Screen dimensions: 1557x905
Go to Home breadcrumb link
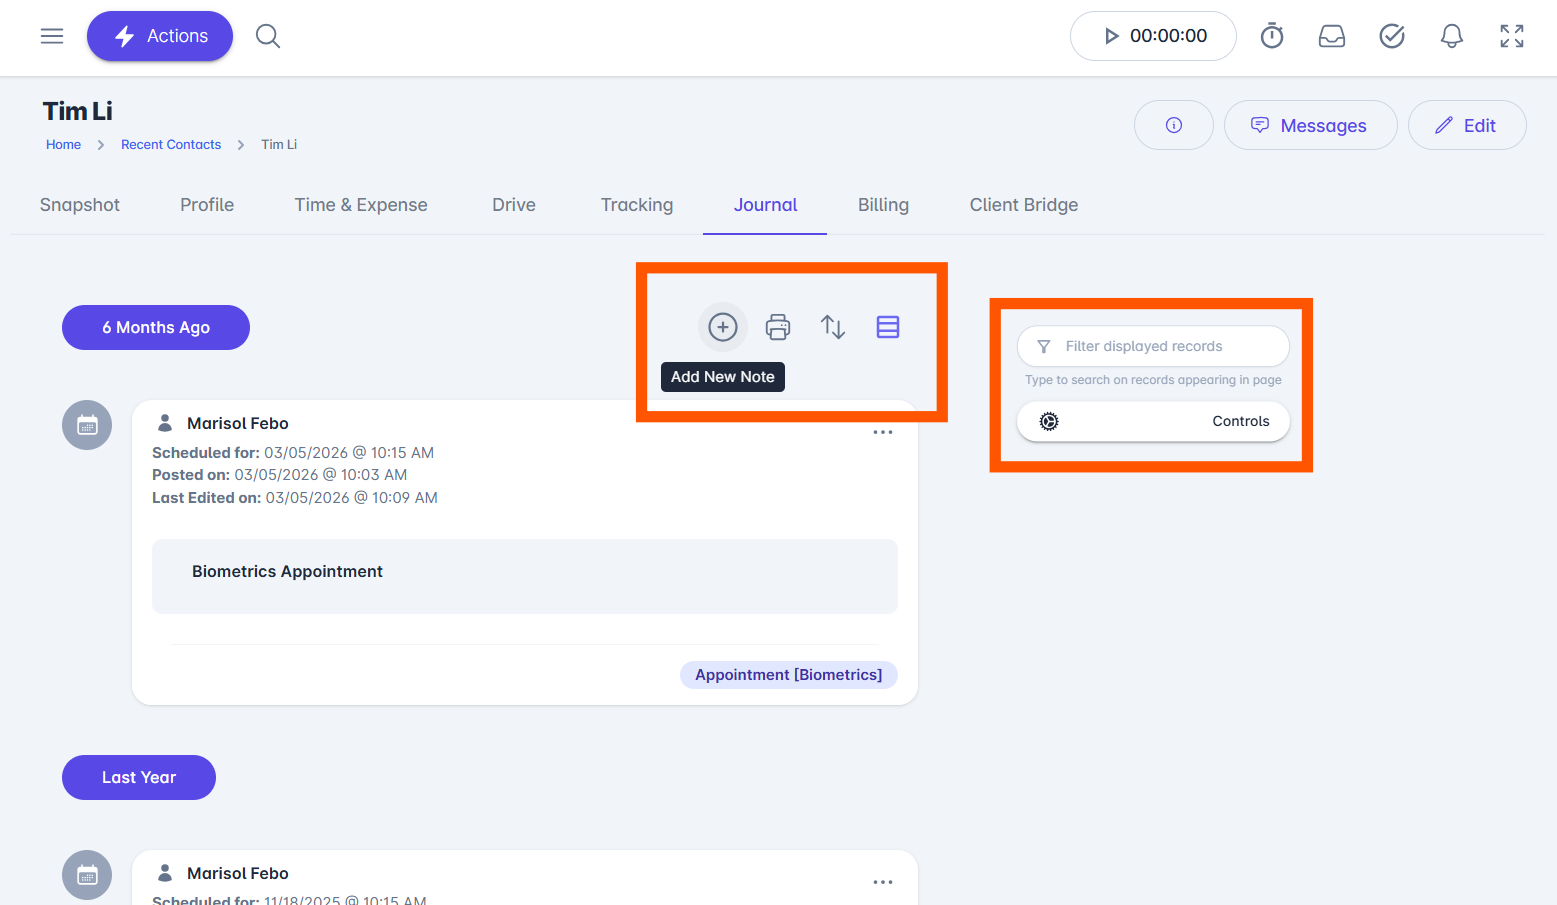click(x=63, y=145)
